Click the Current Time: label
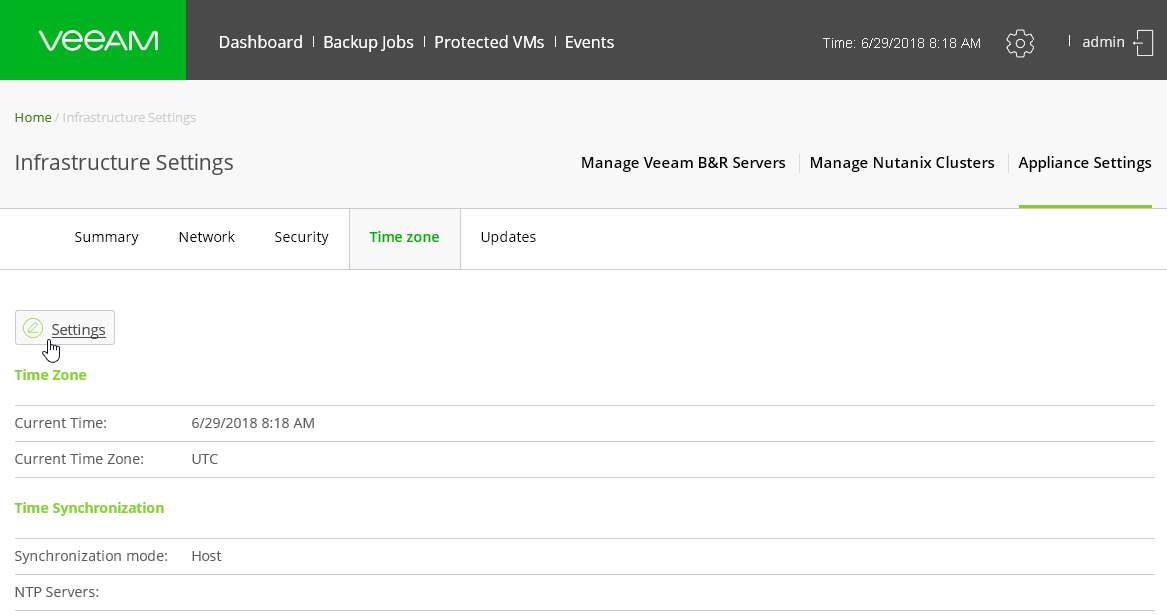This screenshot has height=615, width=1167. (x=60, y=423)
